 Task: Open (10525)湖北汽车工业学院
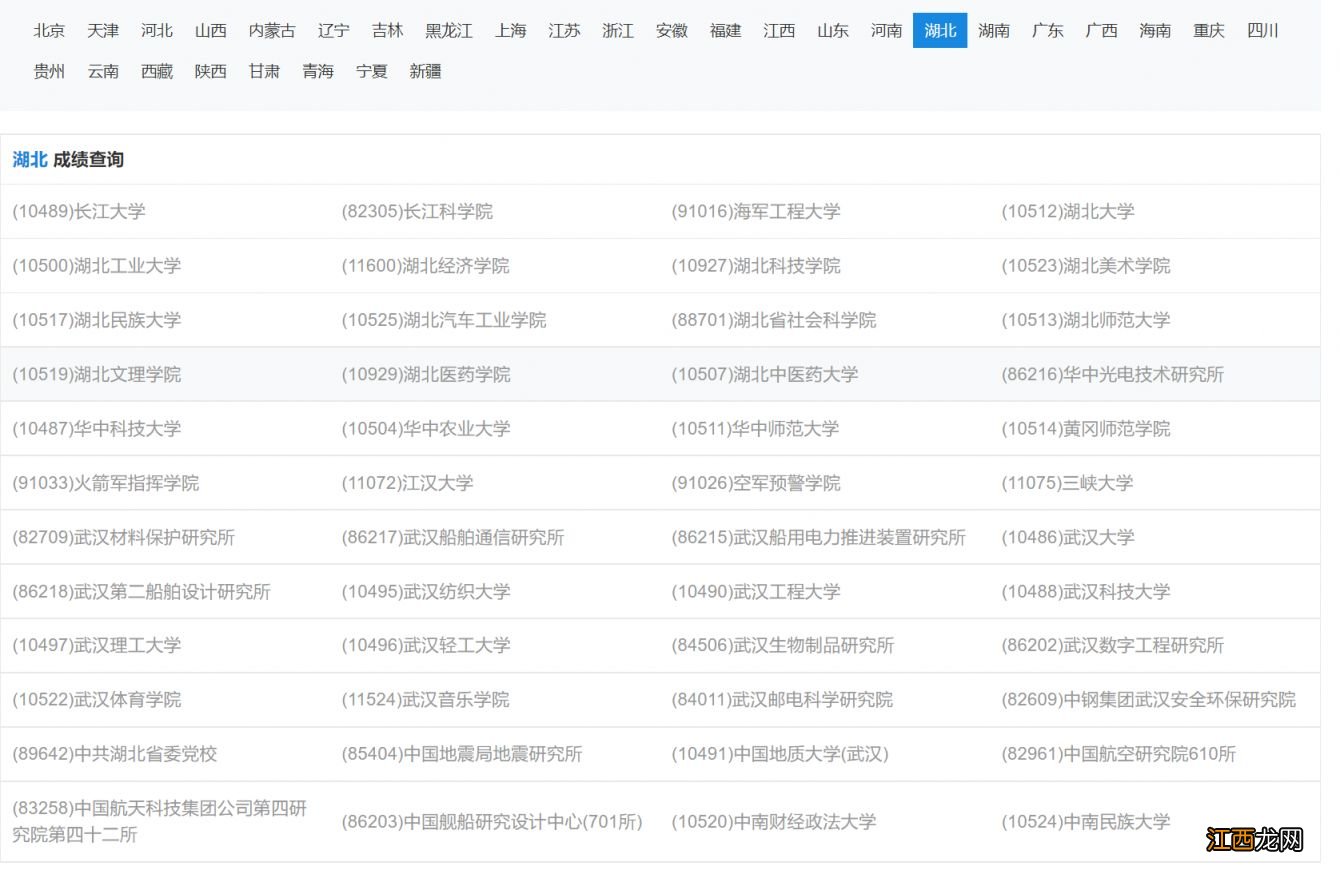click(x=444, y=320)
